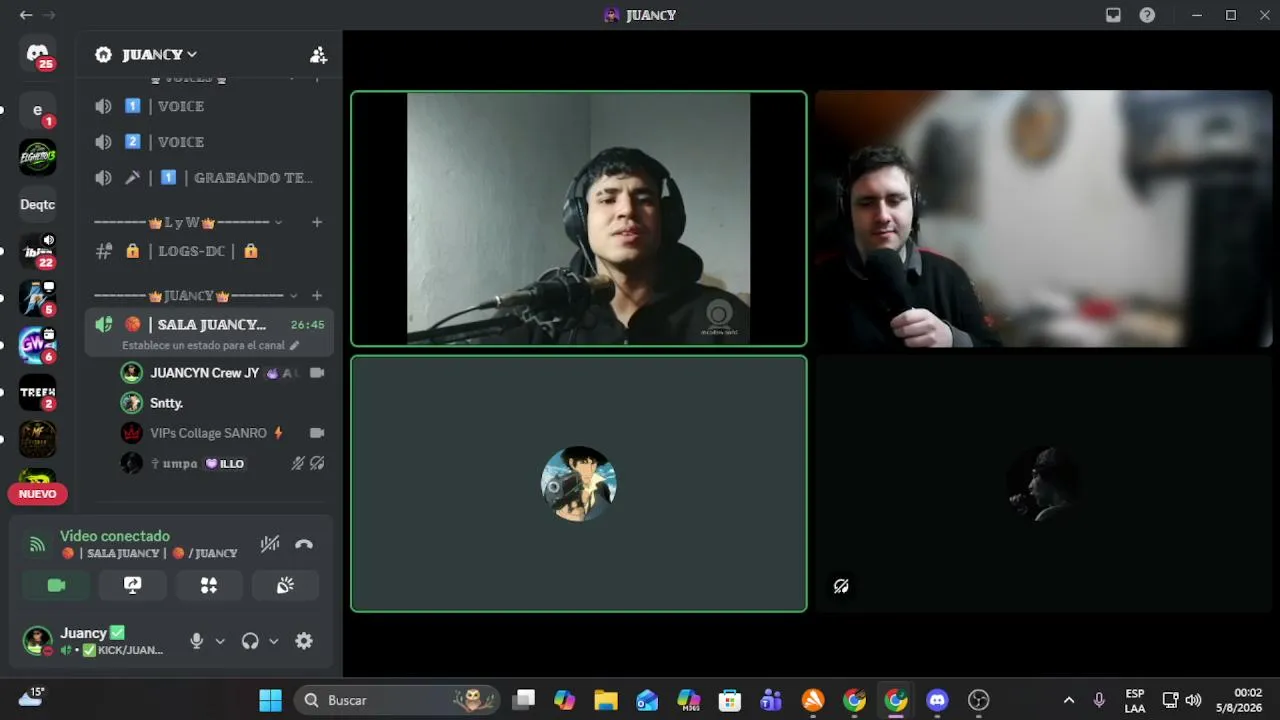The height and width of the screenshot is (720, 1280).
Task: Disconnect from the voice call
Action: pyautogui.click(x=304, y=544)
